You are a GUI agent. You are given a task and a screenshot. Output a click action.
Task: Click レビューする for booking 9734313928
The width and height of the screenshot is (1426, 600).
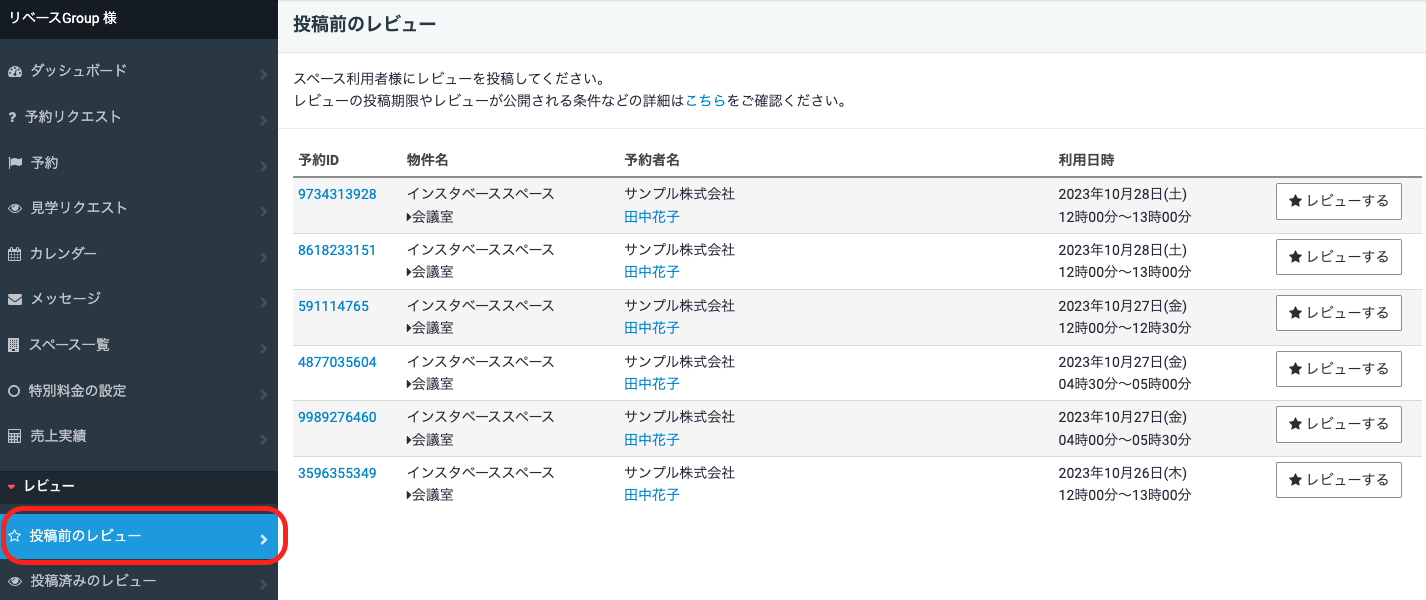(1339, 201)
